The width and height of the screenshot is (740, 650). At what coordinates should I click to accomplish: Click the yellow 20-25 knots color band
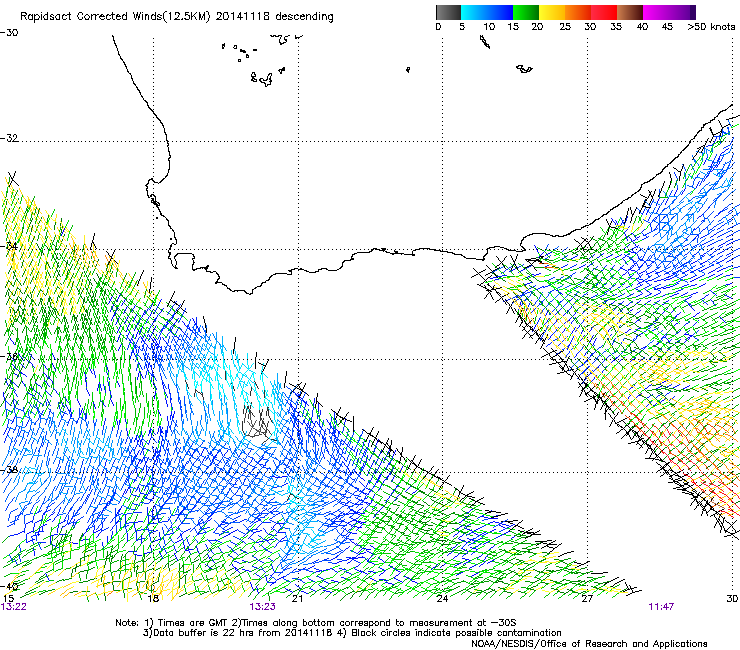552,12
